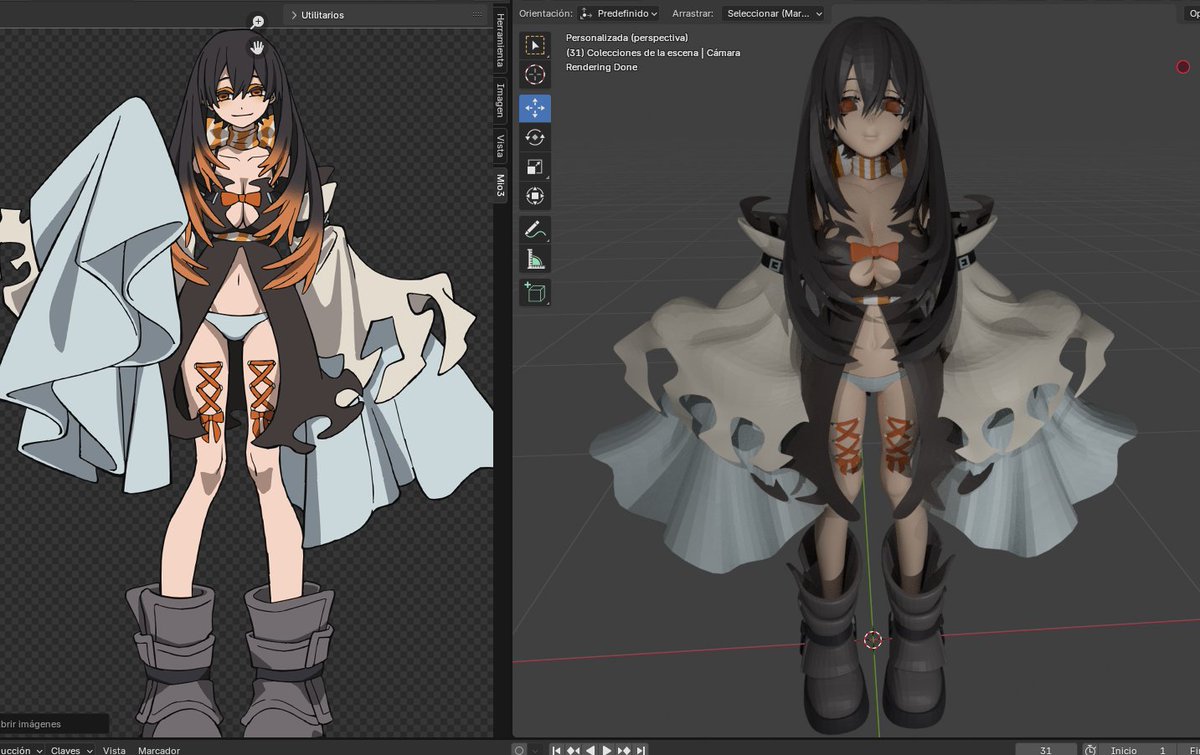Viewport: 1200px width, 755px height.
Task: Activate the Add Cube tool
Action: [x=535, y=292]
